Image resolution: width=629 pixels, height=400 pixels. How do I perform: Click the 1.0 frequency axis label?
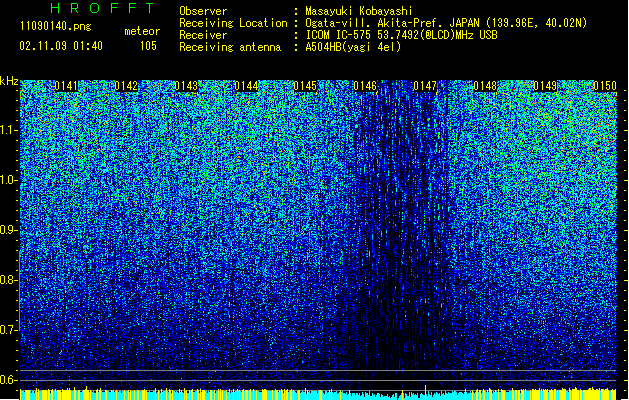9,180
